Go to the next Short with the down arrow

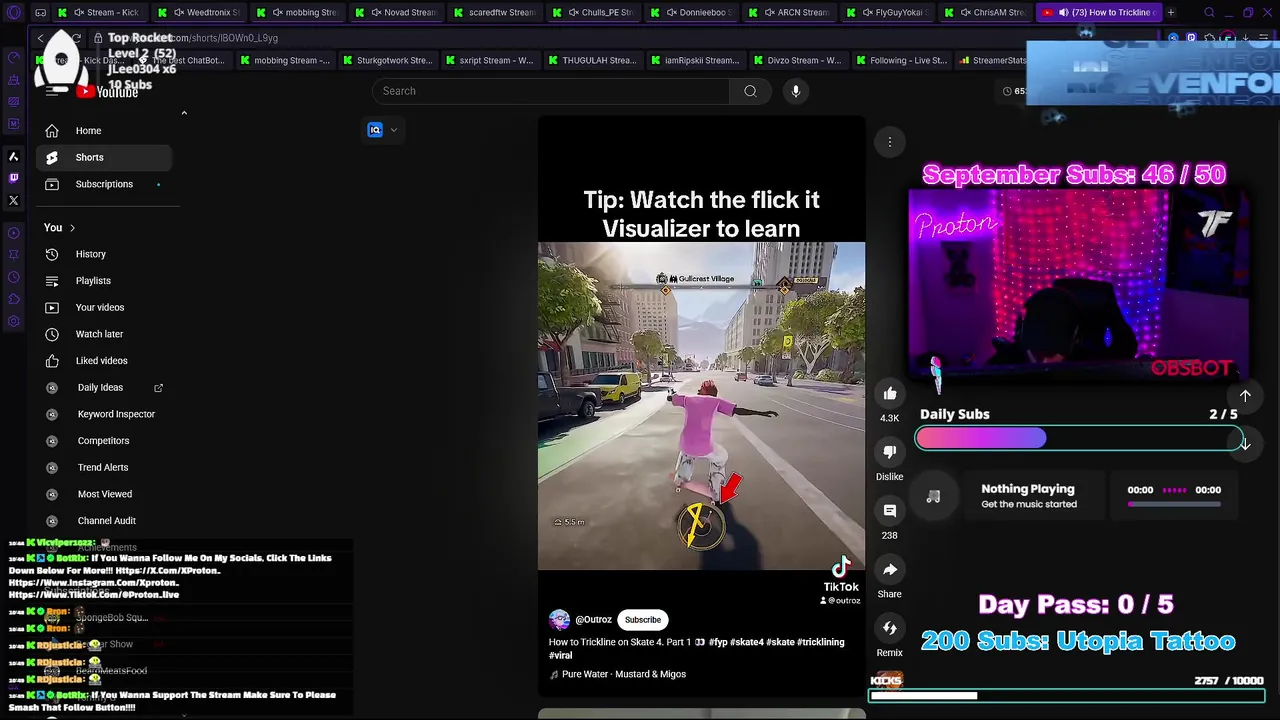tap(1245, 444)
